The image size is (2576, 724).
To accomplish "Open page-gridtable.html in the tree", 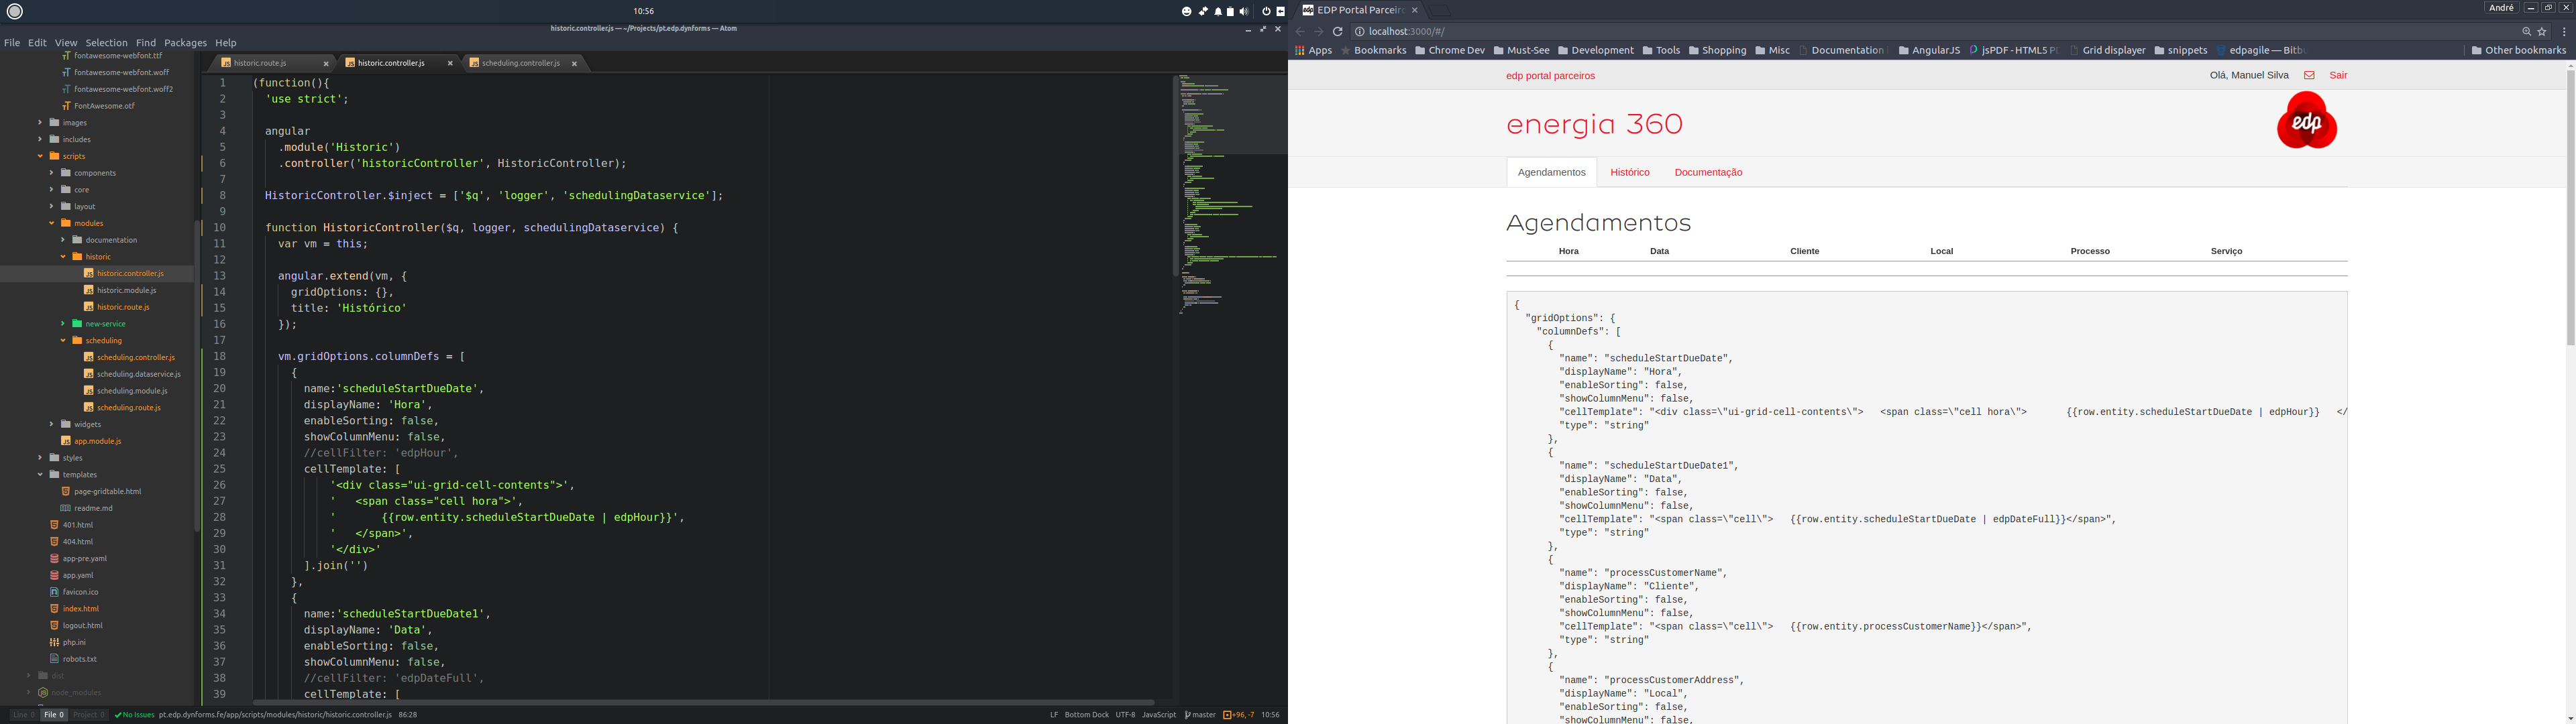I will point(101,491).
